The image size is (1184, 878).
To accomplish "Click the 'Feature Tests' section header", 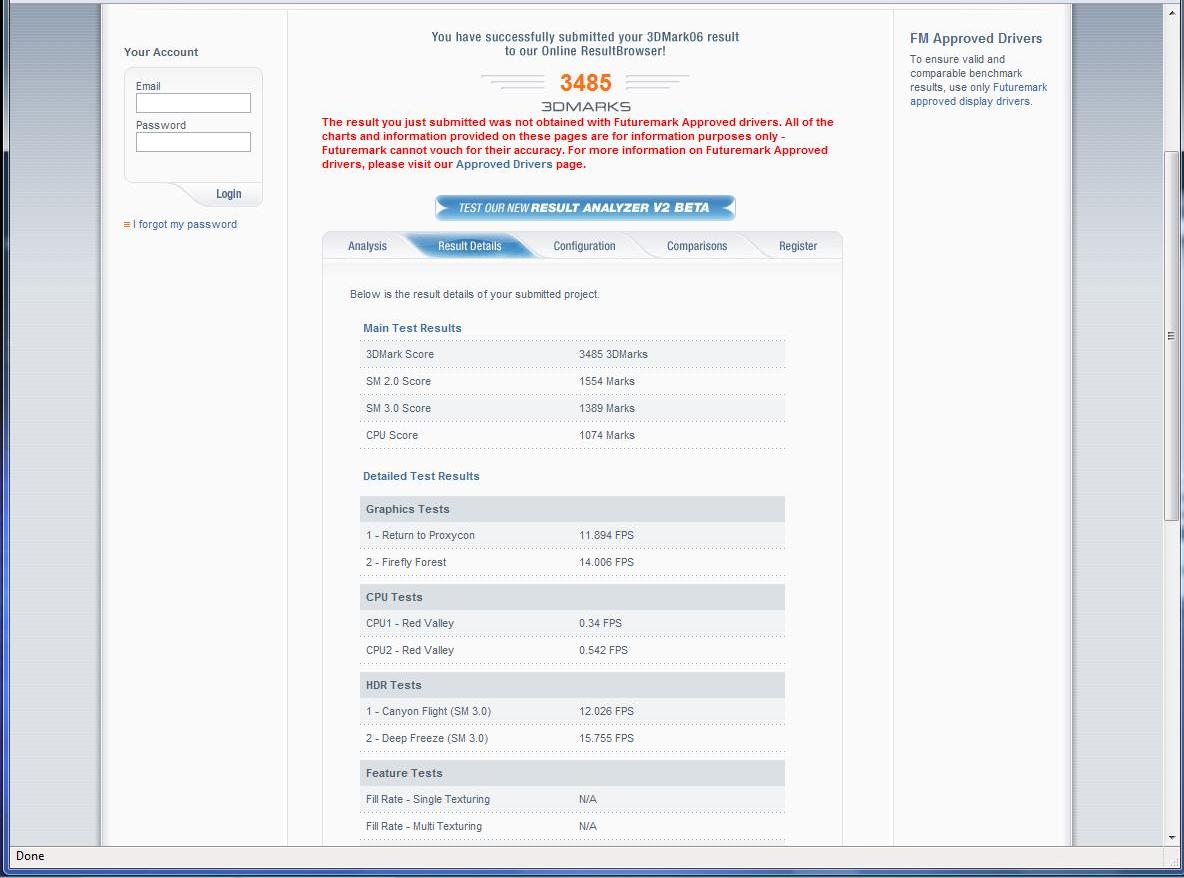I will pos(572,774).
